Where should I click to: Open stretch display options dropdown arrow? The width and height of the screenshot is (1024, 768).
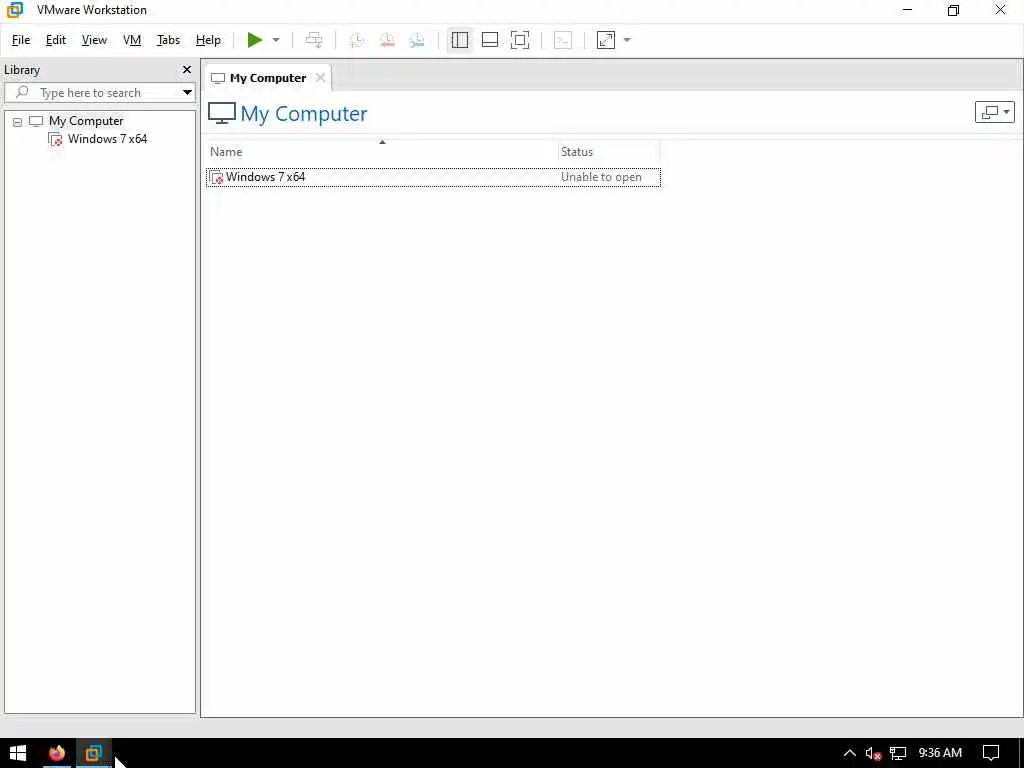tap(628, 40)
